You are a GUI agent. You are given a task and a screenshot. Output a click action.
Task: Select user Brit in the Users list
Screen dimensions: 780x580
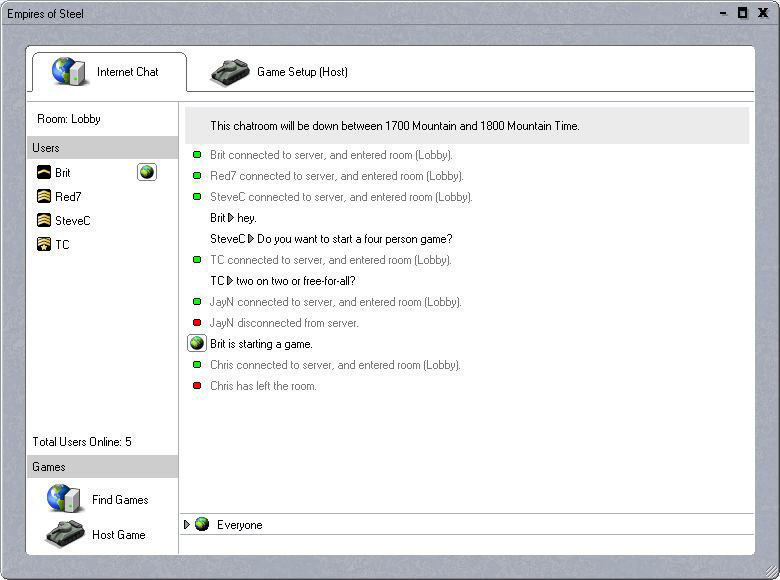(x=63, y=173)
